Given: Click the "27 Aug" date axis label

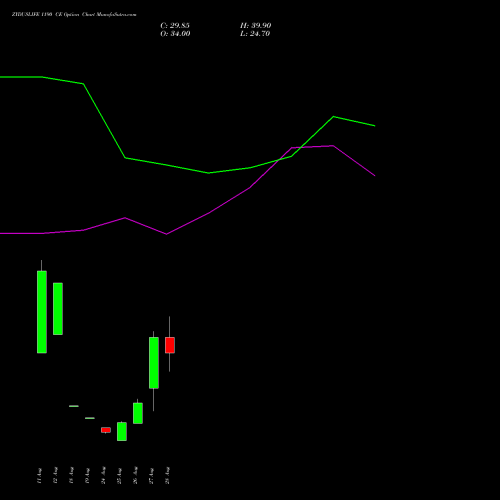Looking at the screenshot, I should (151, 476).
